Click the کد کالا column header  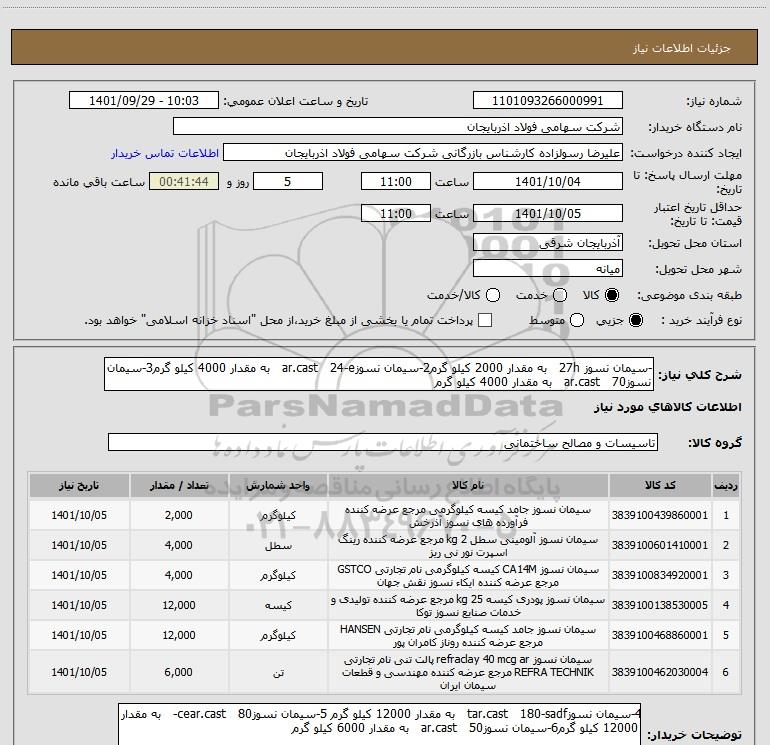[x=660, y=485]
